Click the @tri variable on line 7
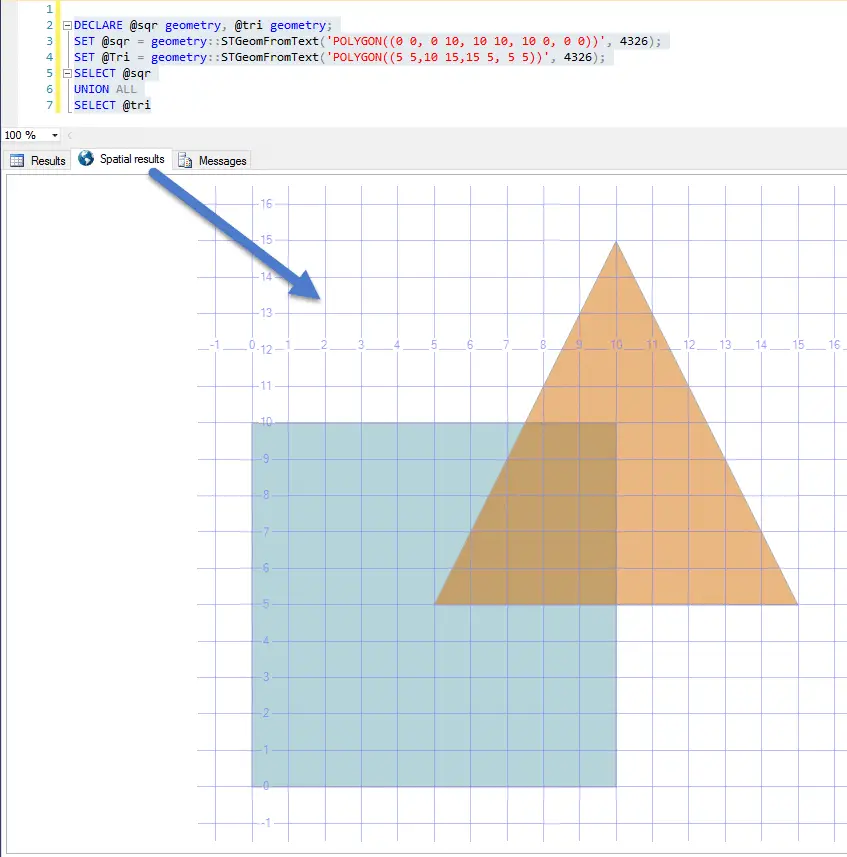Screen dimensions: 847x857 [137, 105]
